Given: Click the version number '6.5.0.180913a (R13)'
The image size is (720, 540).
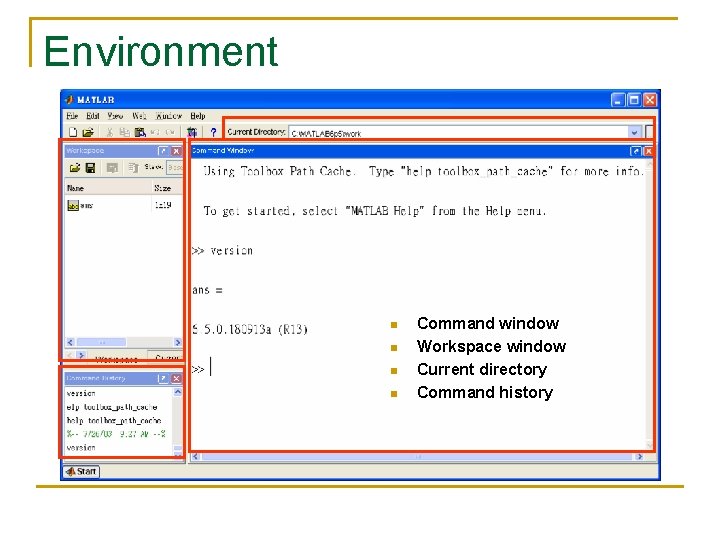Looking at the screenshot, I should pyautogui.click(x=250, y=329).
